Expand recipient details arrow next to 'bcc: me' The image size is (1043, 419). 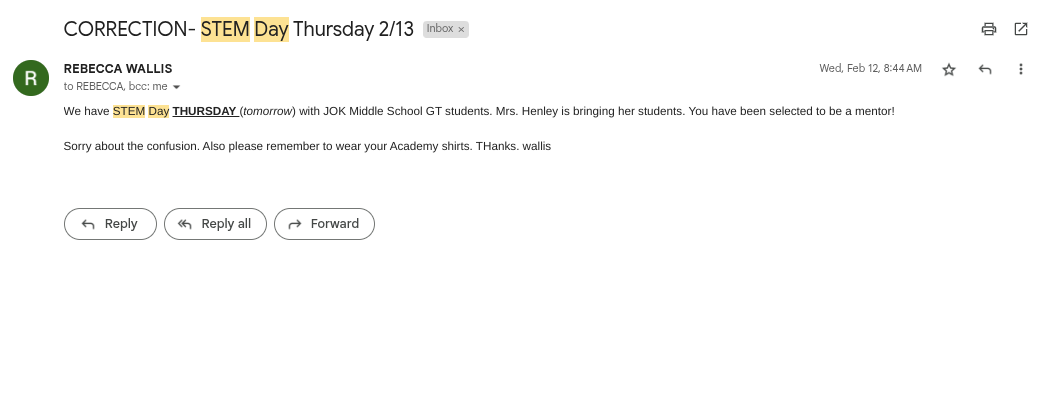click(177, 87)
